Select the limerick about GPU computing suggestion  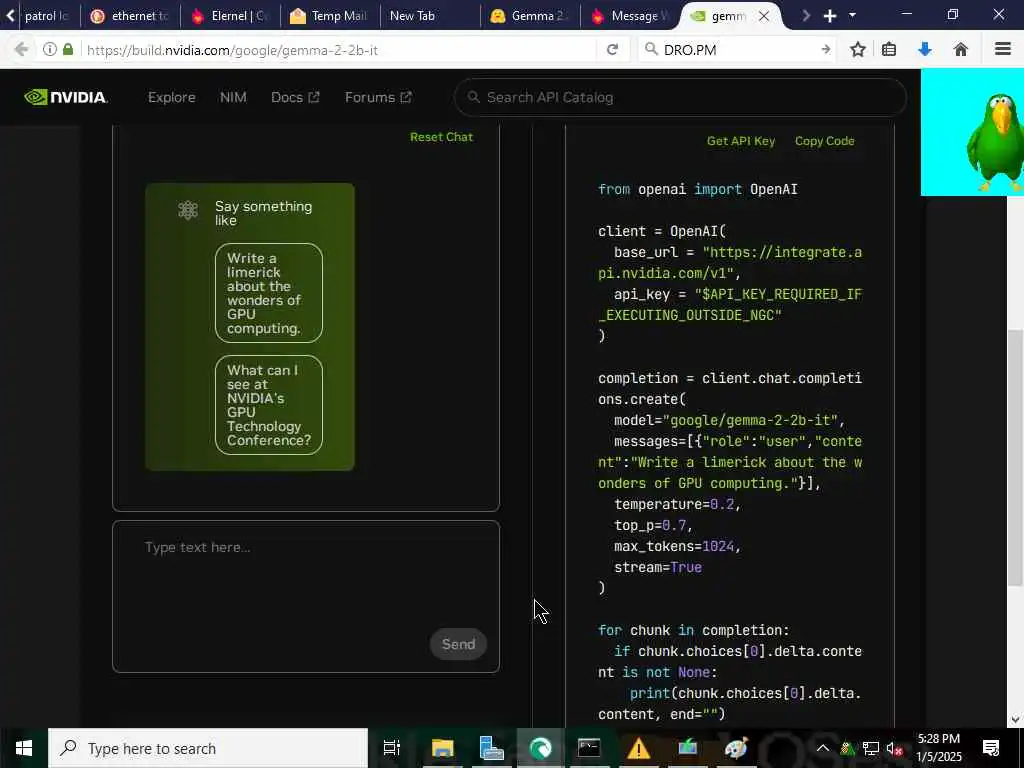click(268, 293)
